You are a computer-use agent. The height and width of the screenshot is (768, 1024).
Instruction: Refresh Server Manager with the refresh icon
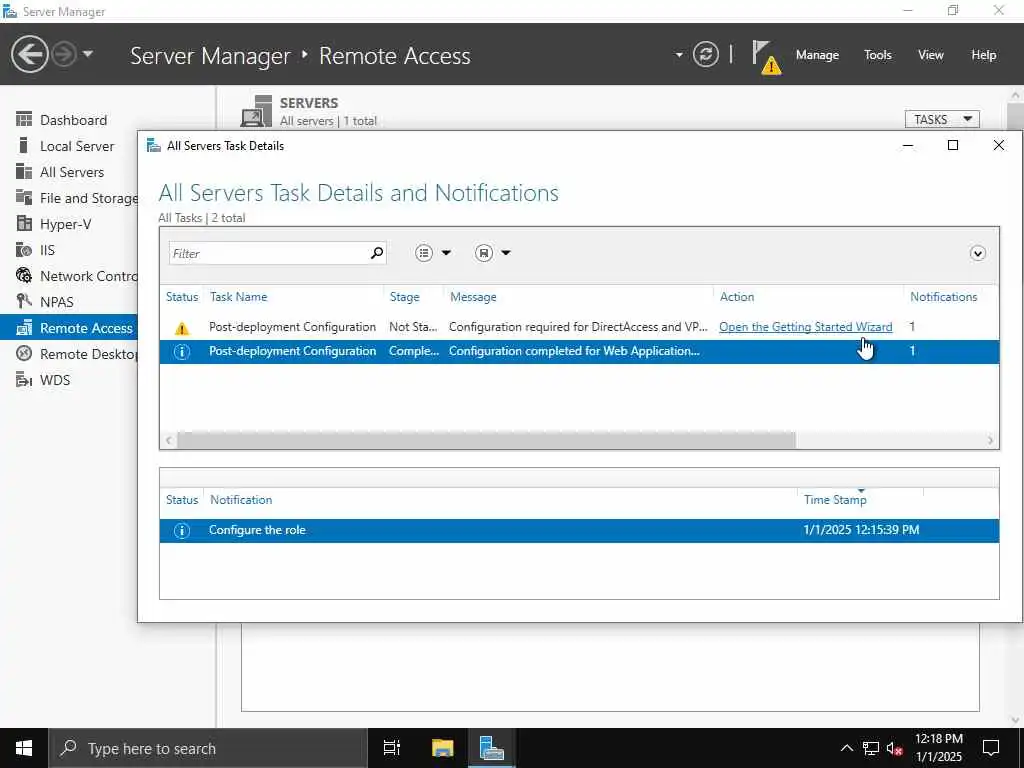tap(705, 54)
